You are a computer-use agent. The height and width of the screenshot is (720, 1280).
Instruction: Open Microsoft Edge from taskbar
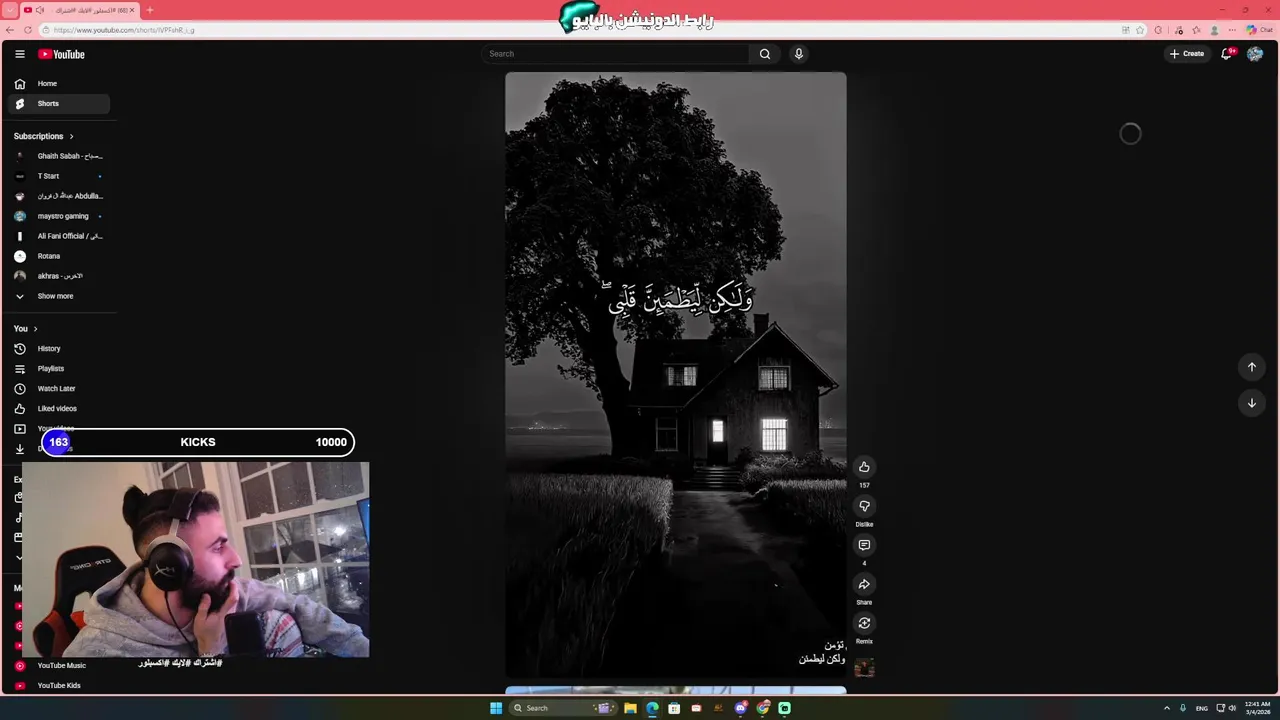click(x=652, y=708)
